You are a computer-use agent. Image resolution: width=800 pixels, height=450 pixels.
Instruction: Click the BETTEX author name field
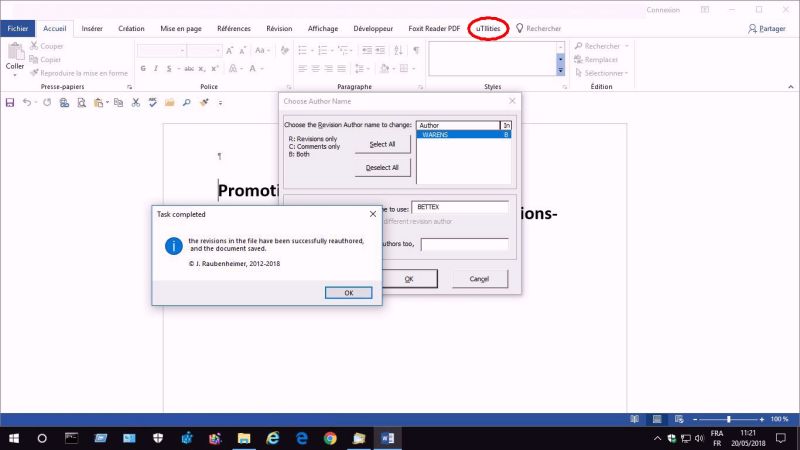pos(460,207)
